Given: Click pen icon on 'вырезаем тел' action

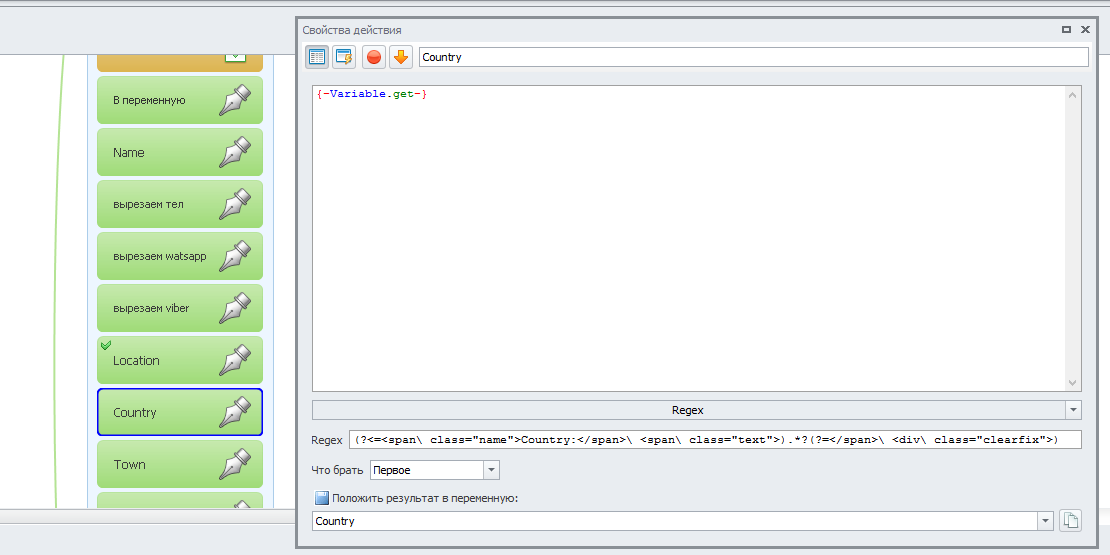Looking at the screenshot, I should point(235,204).
